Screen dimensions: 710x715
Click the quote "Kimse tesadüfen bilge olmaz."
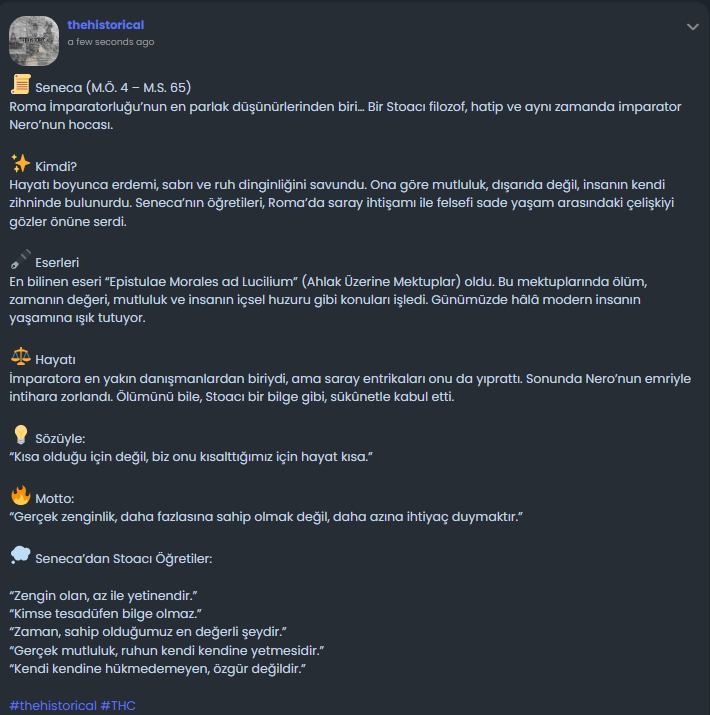coord(106,611)
